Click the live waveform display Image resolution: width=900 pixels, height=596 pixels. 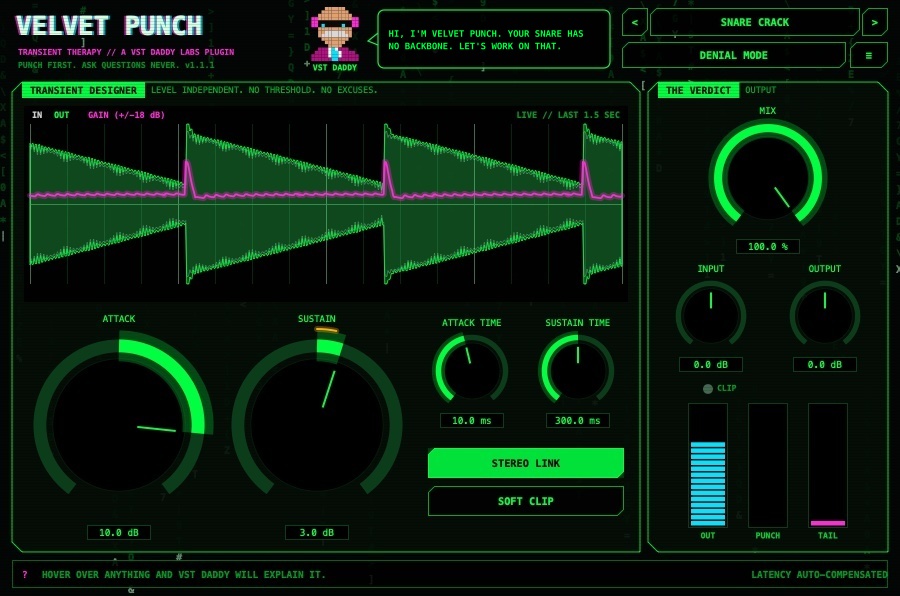[x=325, y=204]
